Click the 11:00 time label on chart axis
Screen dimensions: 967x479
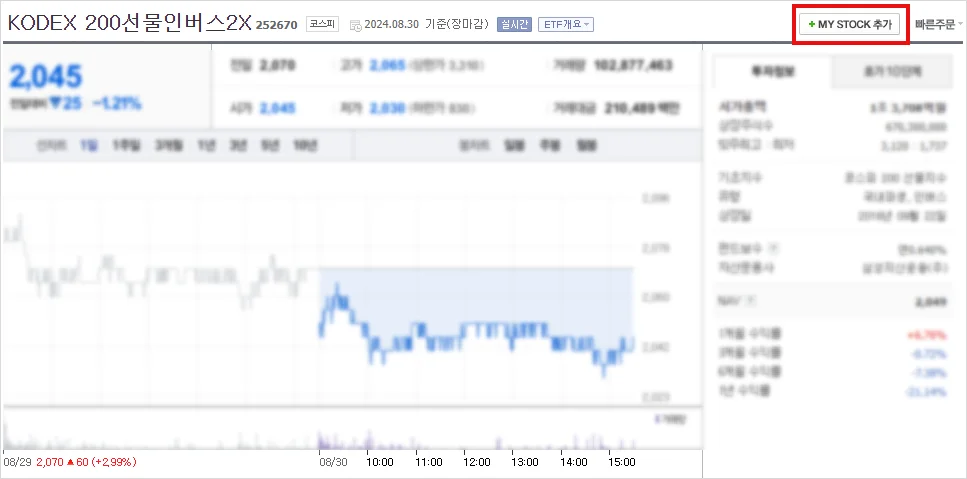[428, 462]
